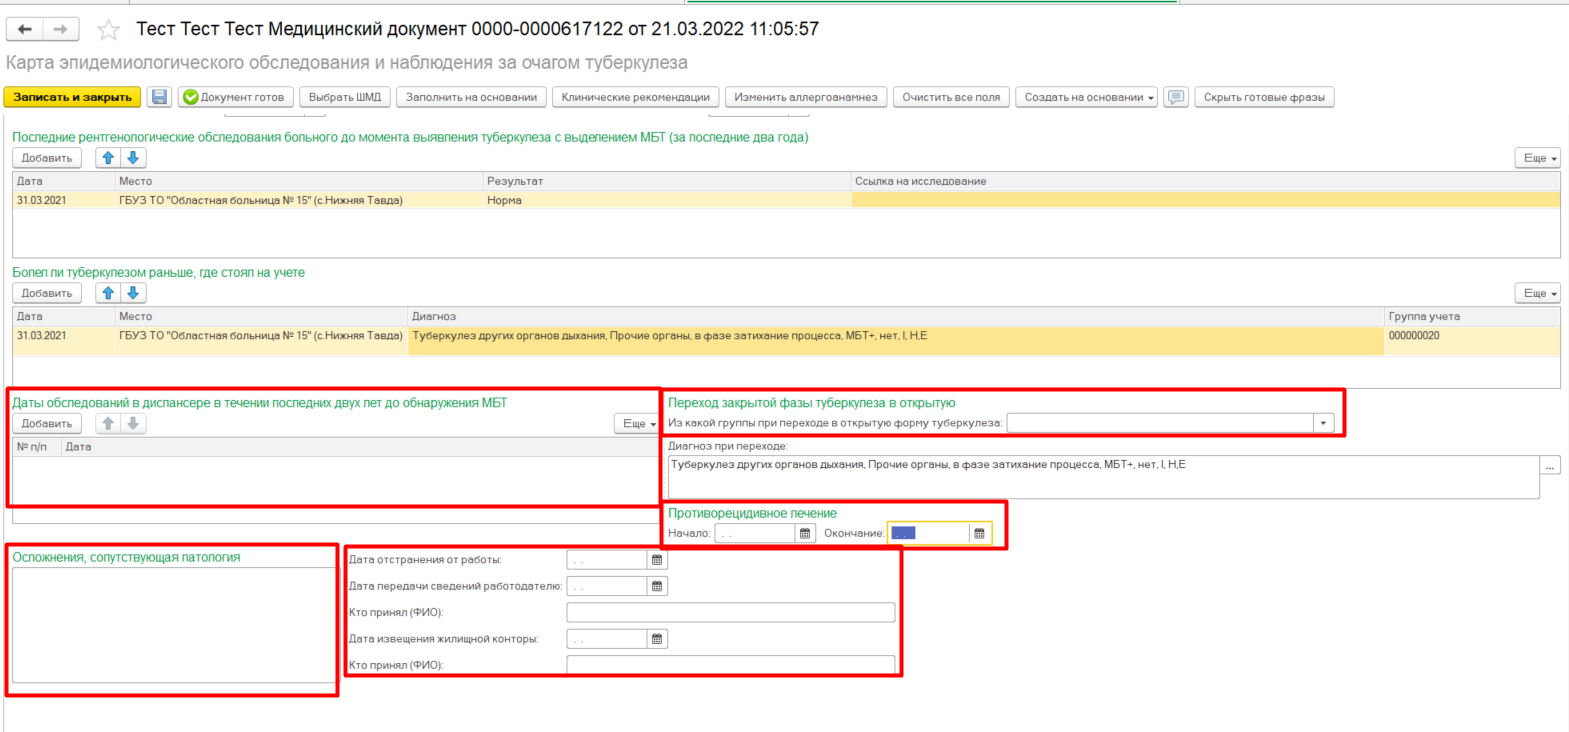Save document using the floppy disk icon
Screen dimensions: 1569x732
click(x=159, y=97)
